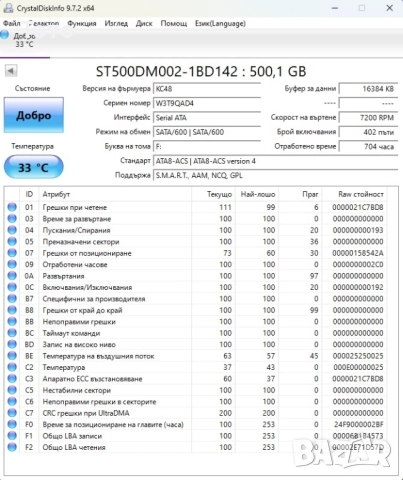Click status icon for attribute 0C

(12, 287)
